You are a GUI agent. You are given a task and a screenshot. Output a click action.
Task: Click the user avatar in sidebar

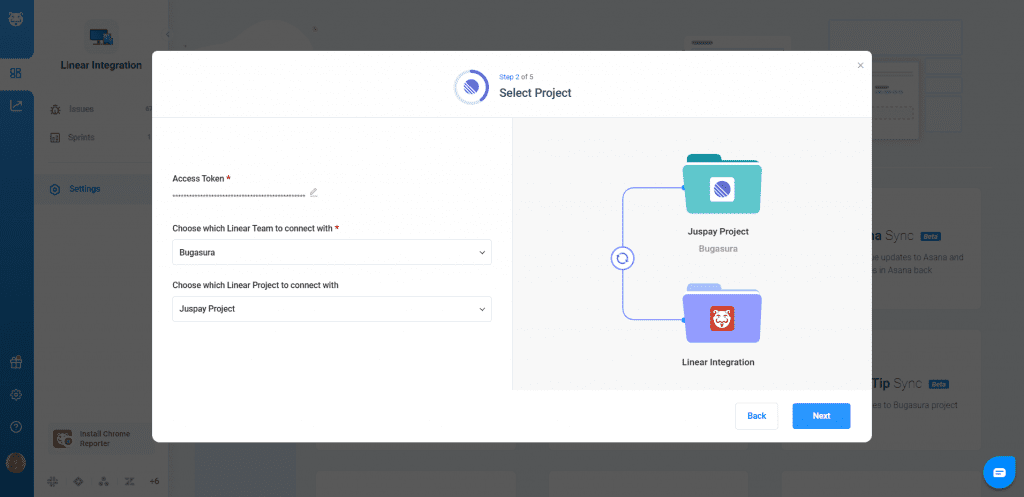click(x=16, y=462)
